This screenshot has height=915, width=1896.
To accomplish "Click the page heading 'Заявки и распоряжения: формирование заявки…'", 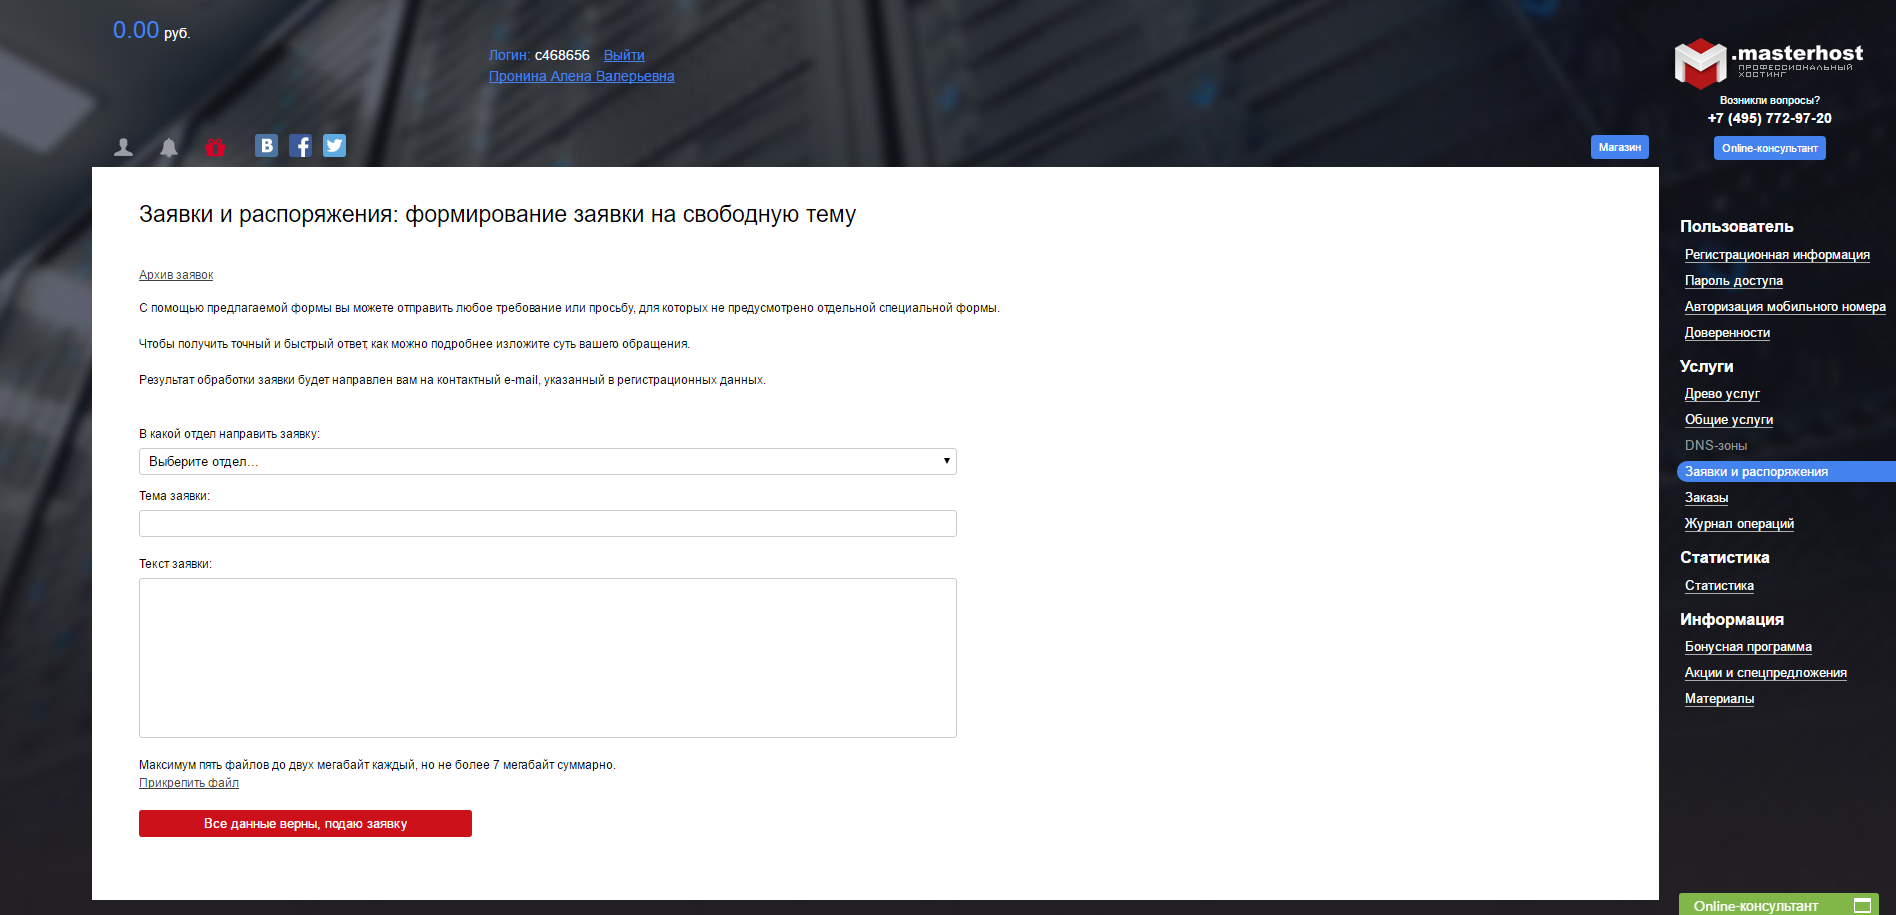I will point(497,215).
